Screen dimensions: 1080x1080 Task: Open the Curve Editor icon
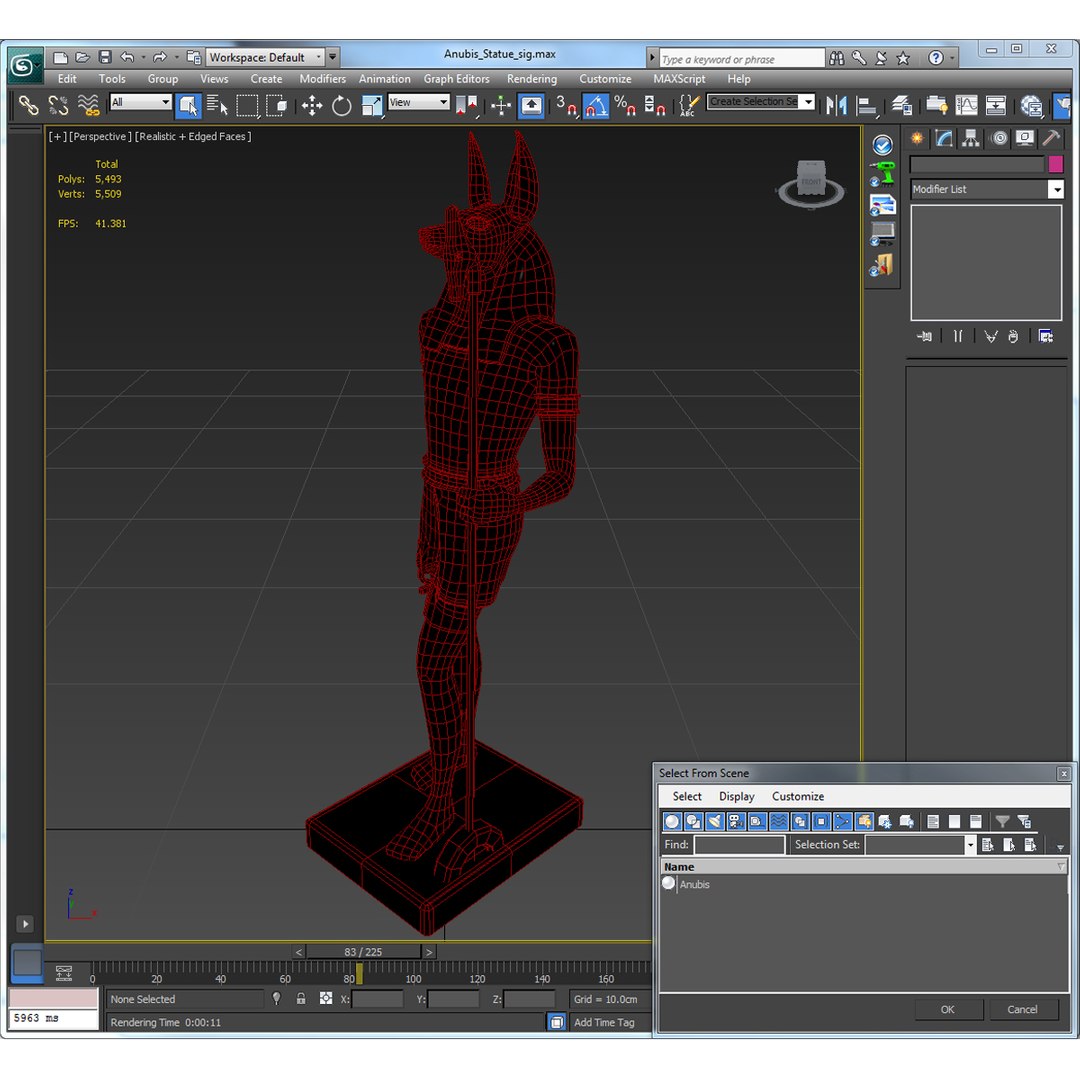[966, 105]
